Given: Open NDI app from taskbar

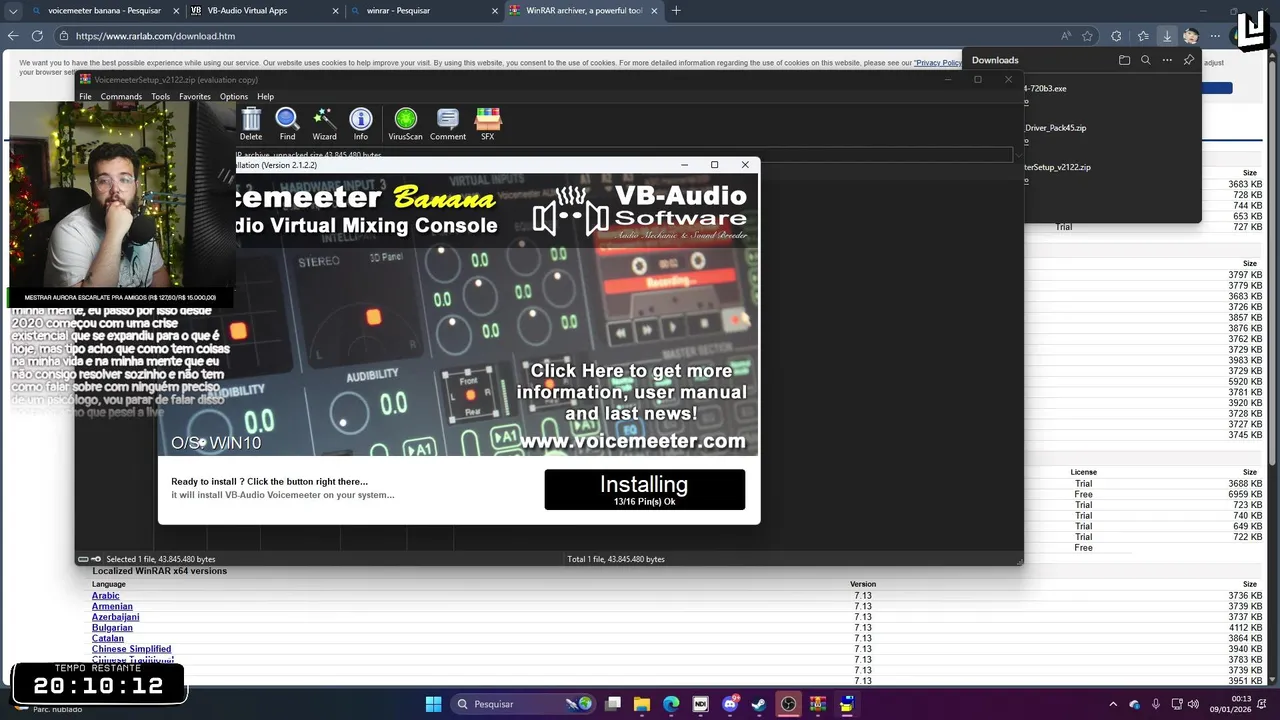Looking at the screenshot, I should point(700,704).
